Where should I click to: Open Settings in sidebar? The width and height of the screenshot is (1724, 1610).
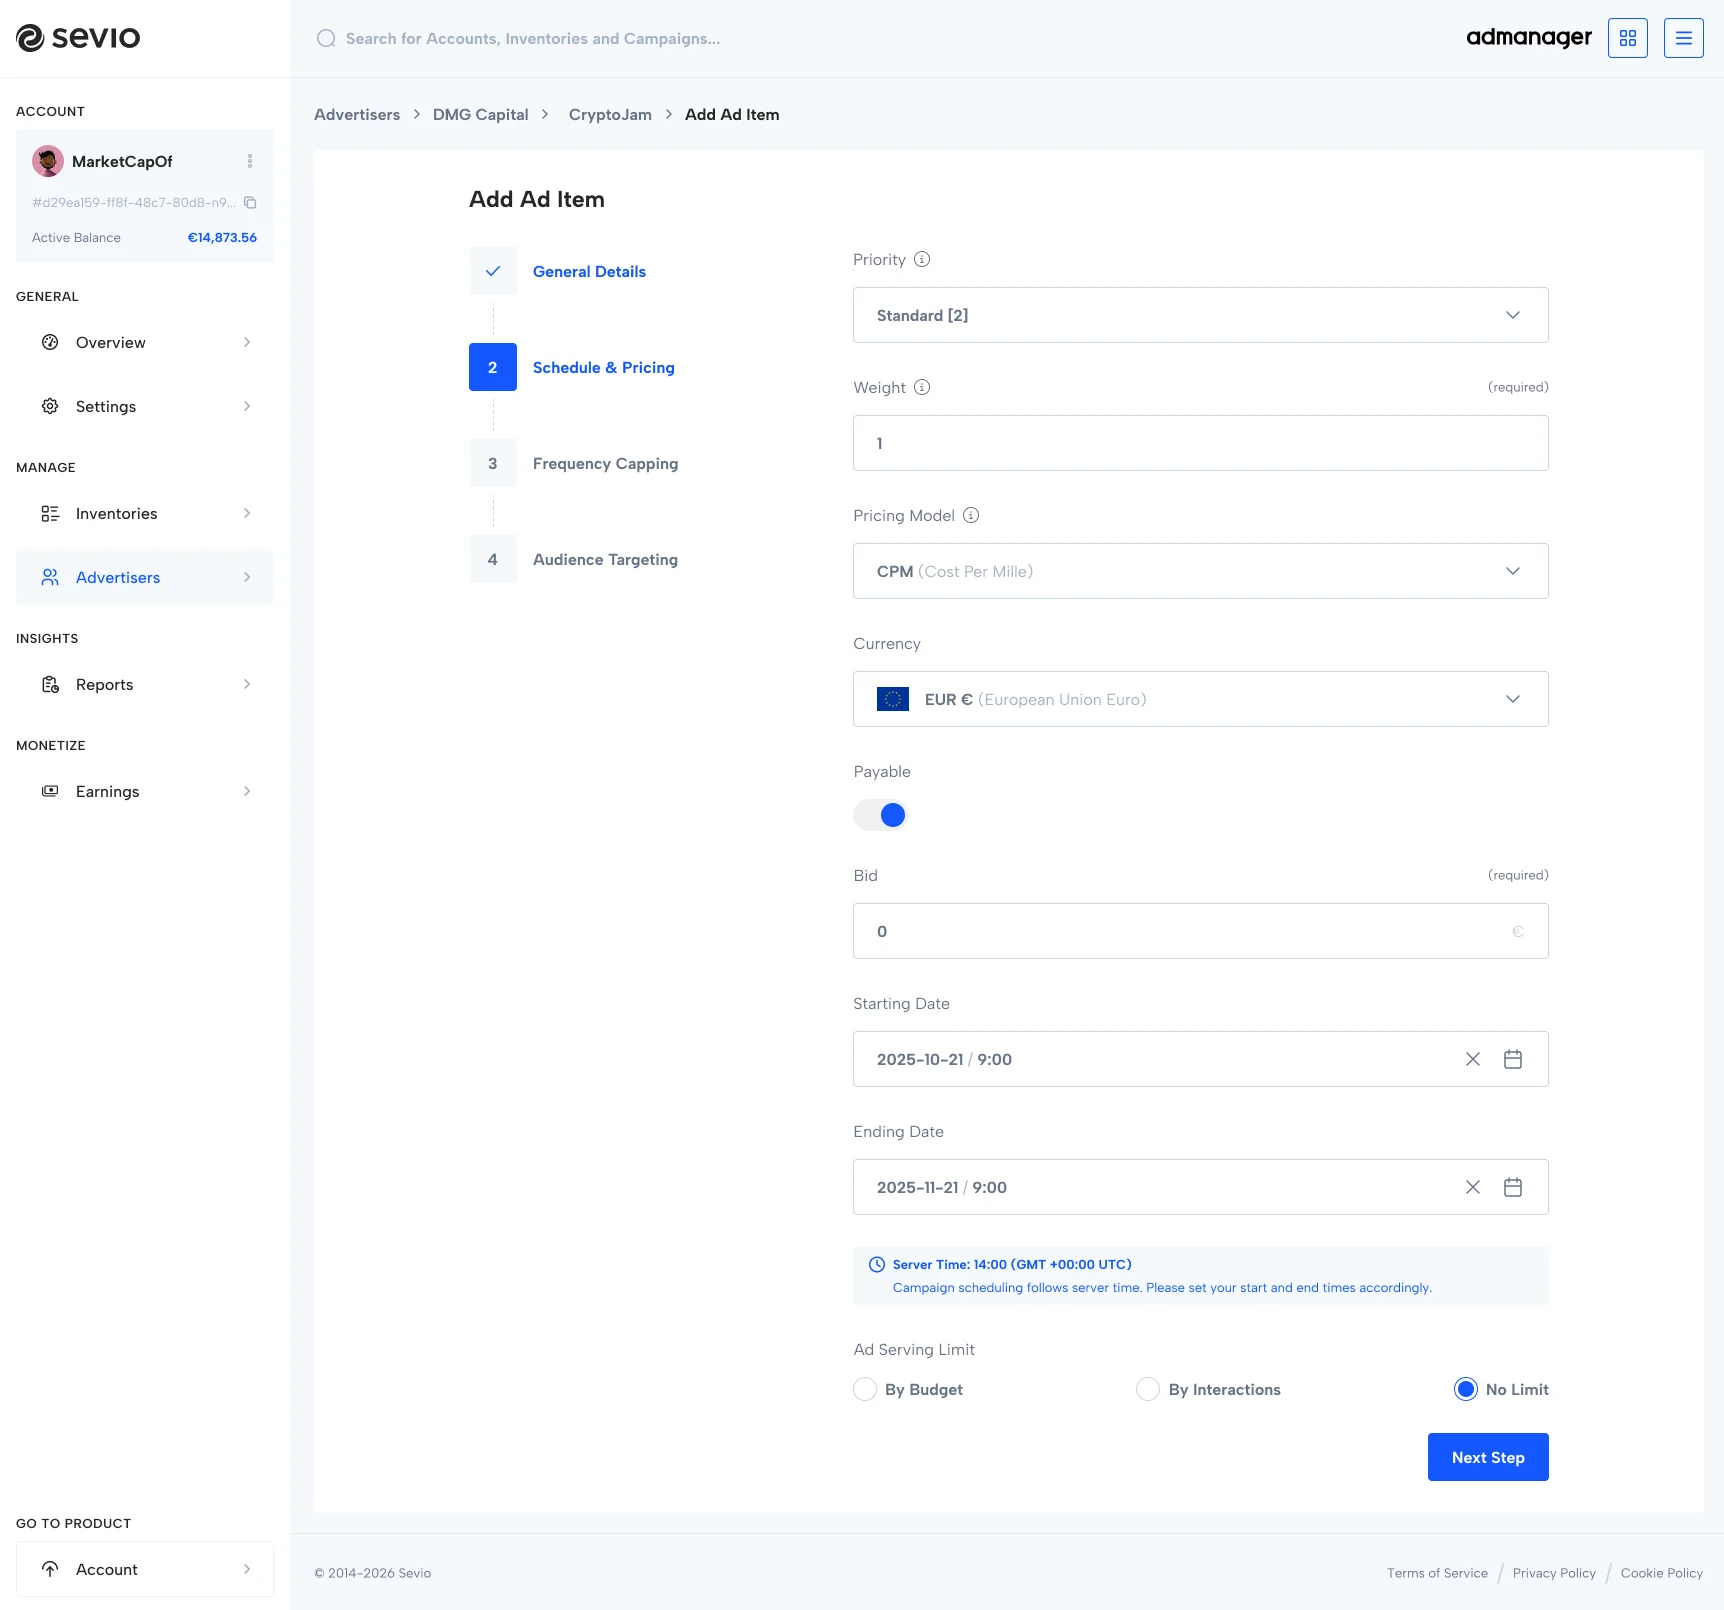click(145, 406)
